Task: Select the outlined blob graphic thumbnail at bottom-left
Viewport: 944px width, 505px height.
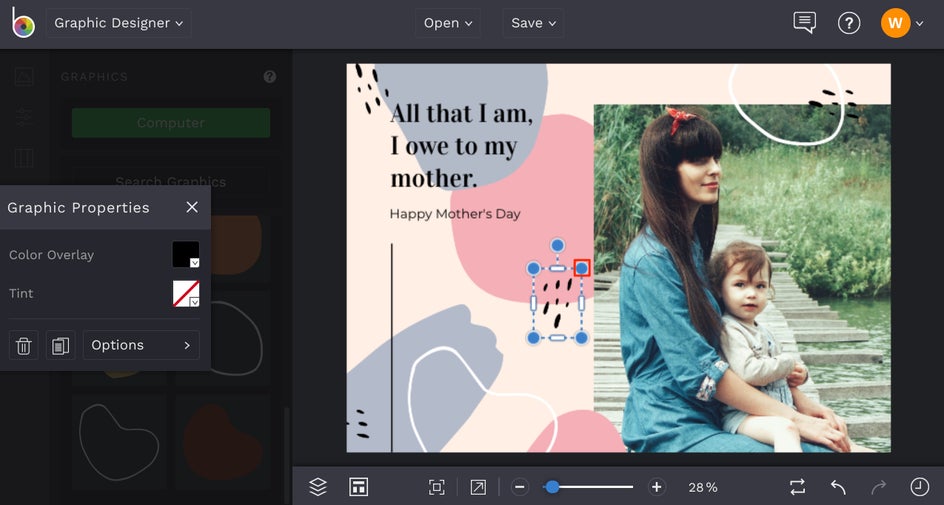Action: (119, 442)
